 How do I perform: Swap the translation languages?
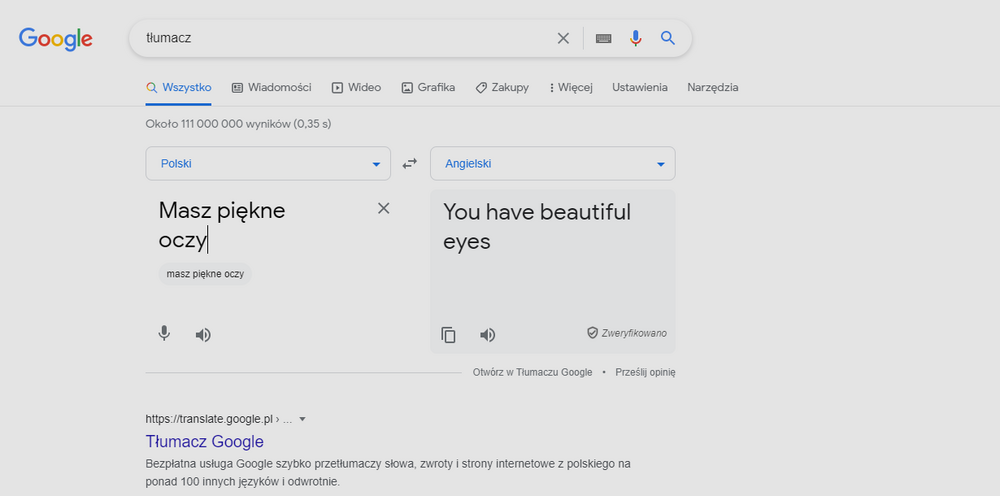[x=410, y=164]
